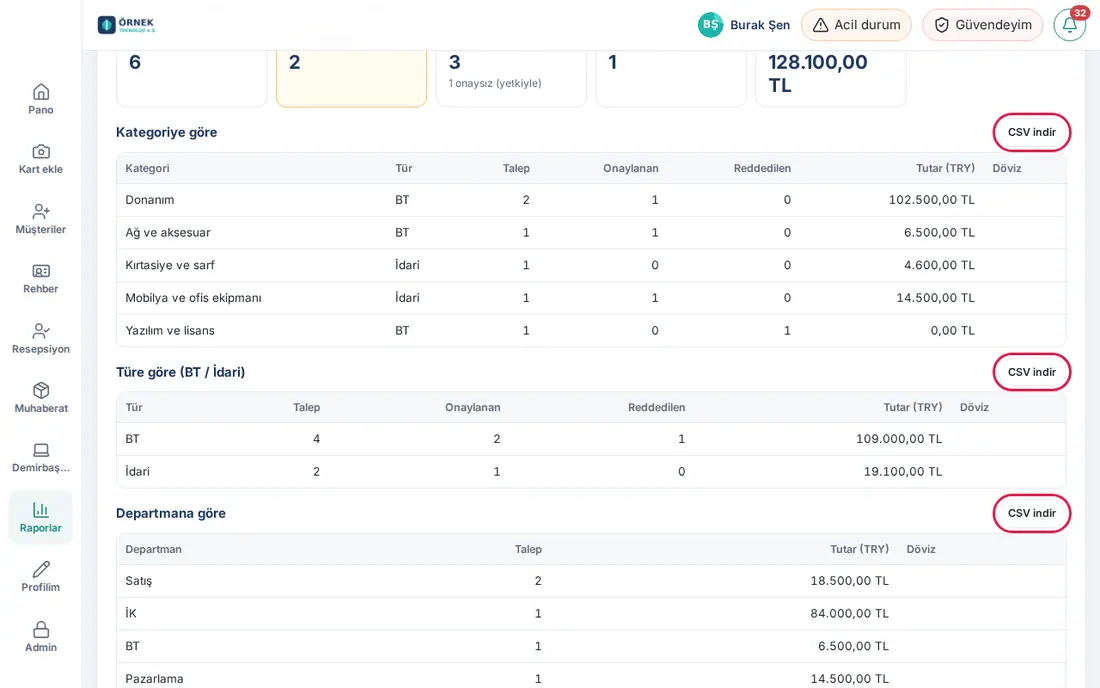Select the highlighted summary card showing 2
The width and height of the screenshot is (1100, 688).
point(351,77)
